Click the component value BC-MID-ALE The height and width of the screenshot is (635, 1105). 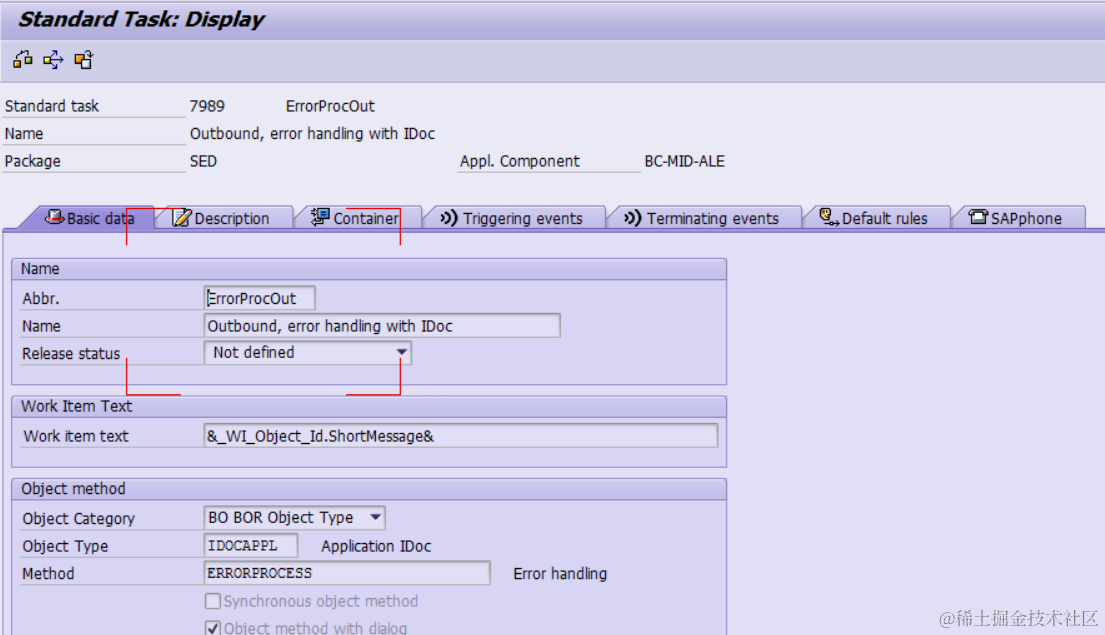684,161
